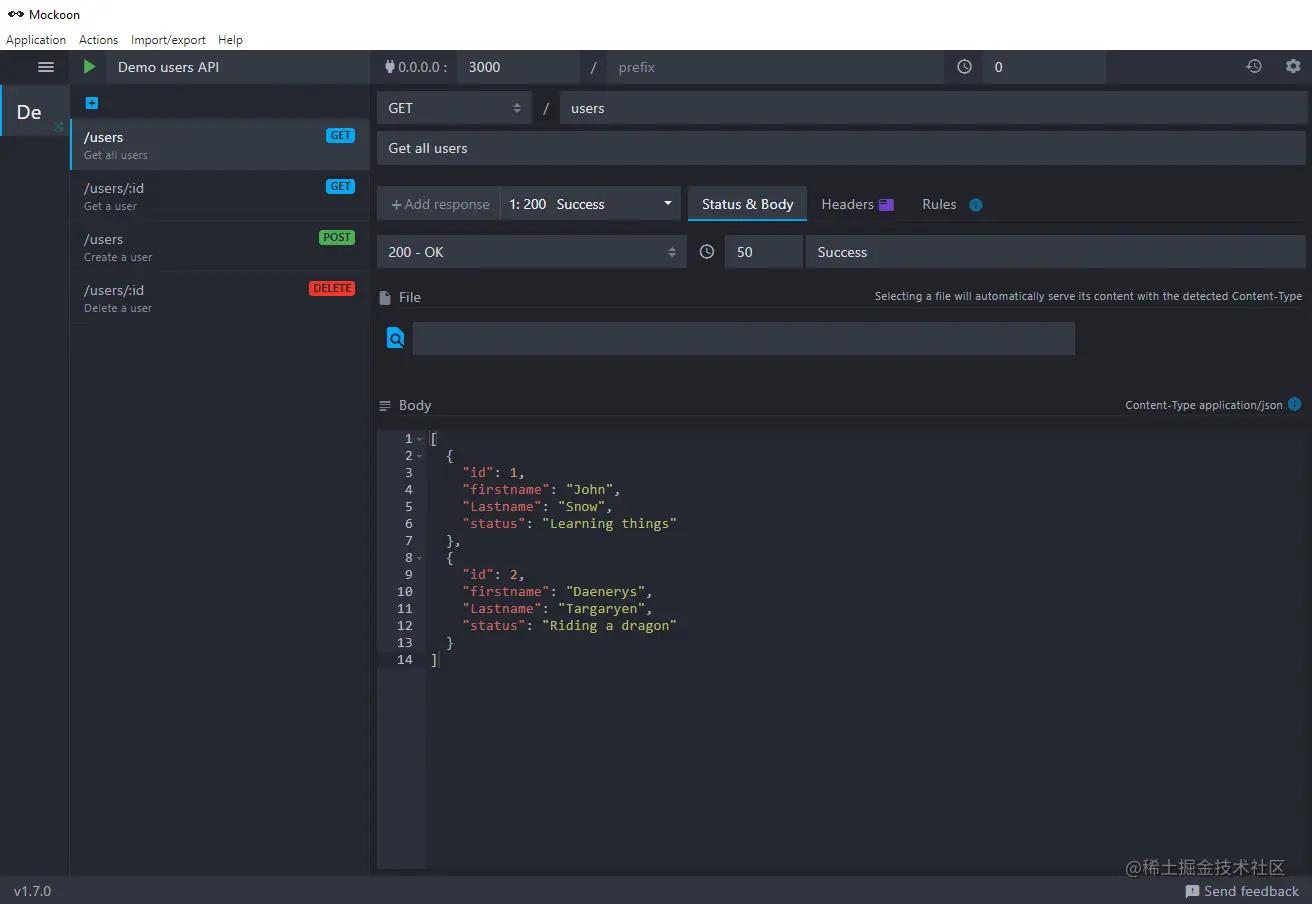Open status code 200 - OK dropdown
1312x904 pixels.
pos(532,252)
